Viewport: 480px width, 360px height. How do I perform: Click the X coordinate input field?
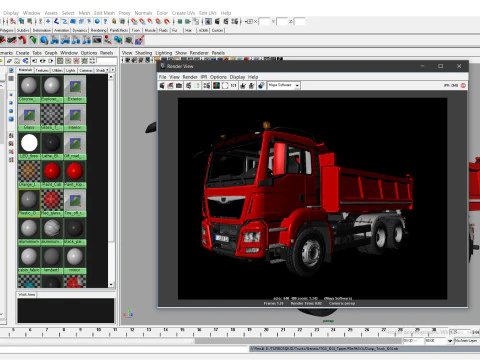(264, 22)
